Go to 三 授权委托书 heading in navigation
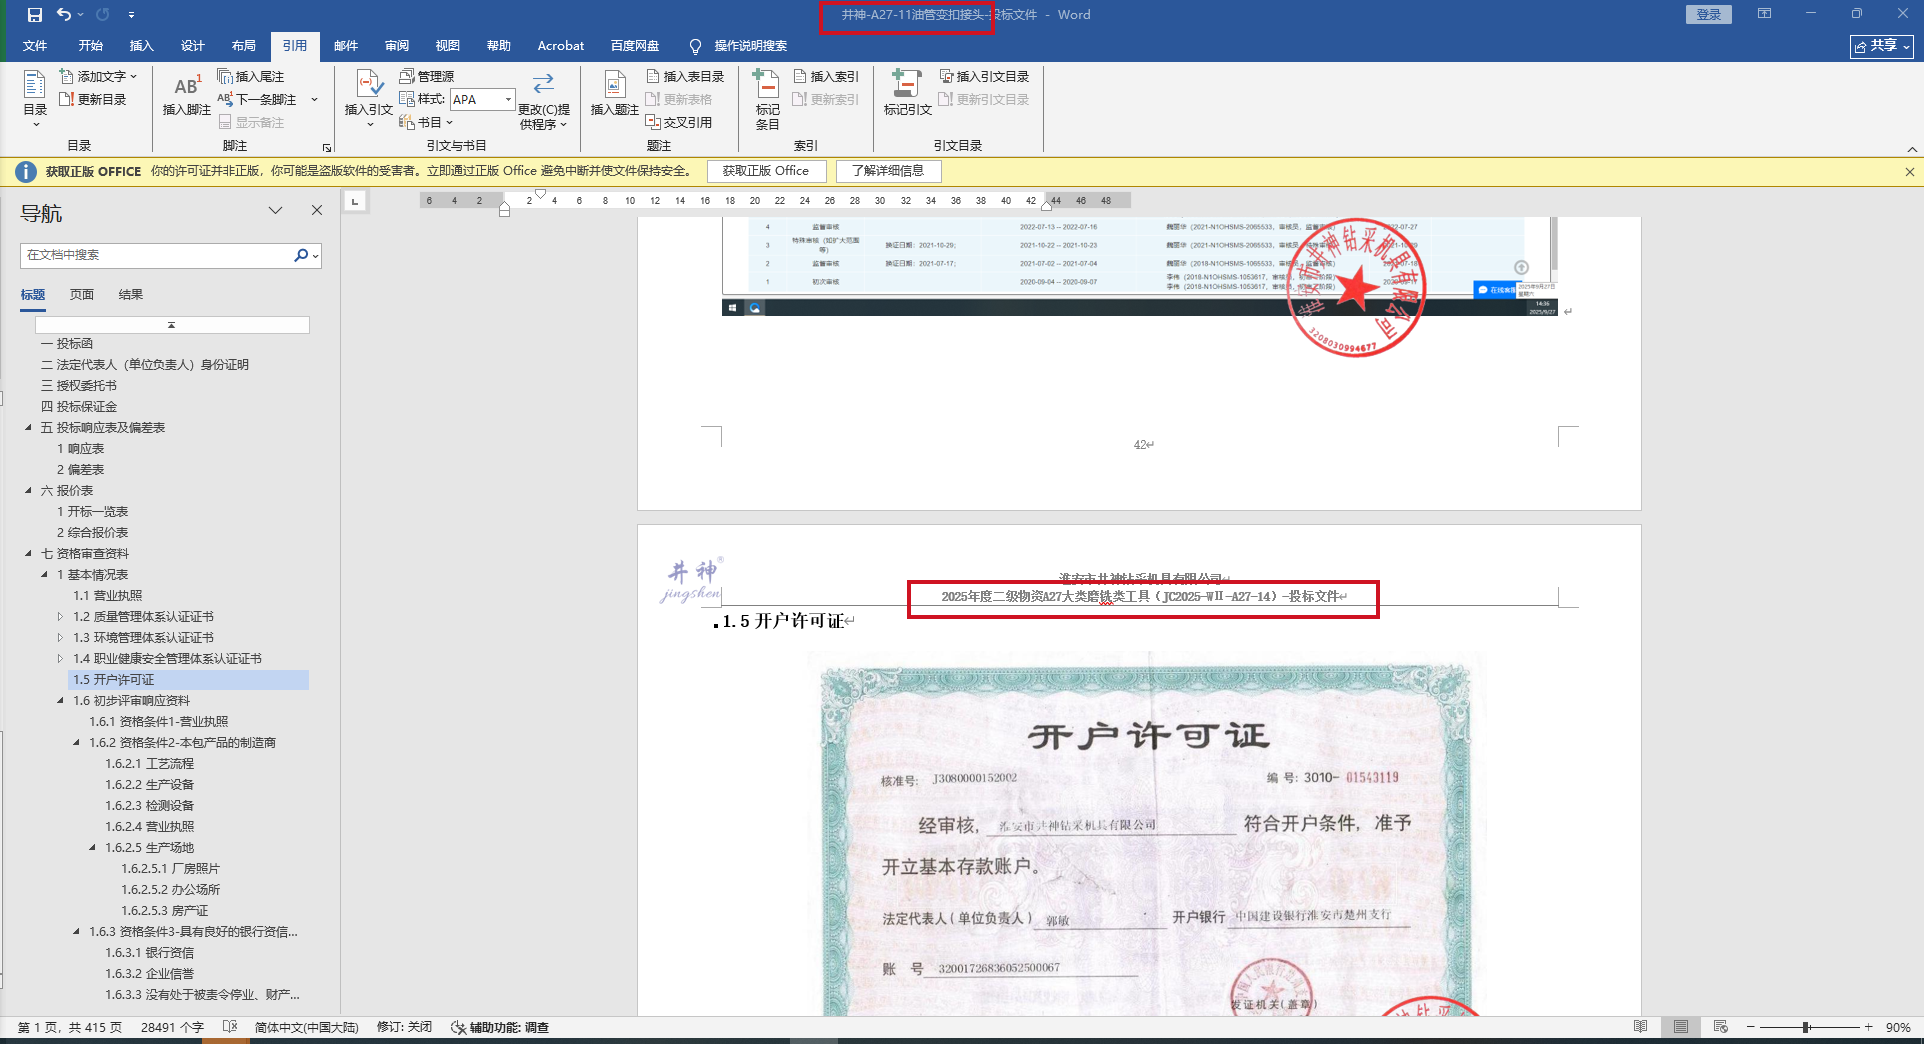This screenshot has width=1924, height=1044. point(79,385)
